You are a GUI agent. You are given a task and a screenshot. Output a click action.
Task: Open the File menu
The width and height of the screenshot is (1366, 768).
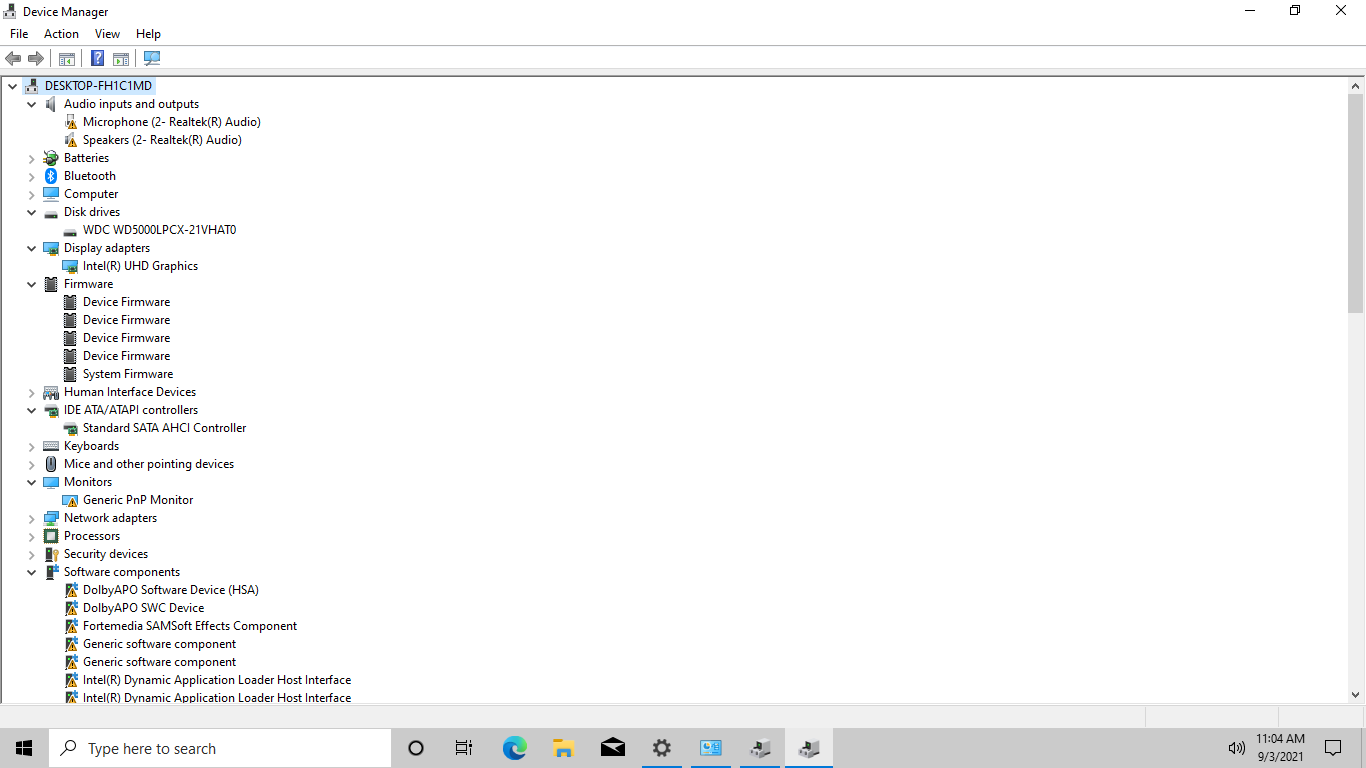19,34
